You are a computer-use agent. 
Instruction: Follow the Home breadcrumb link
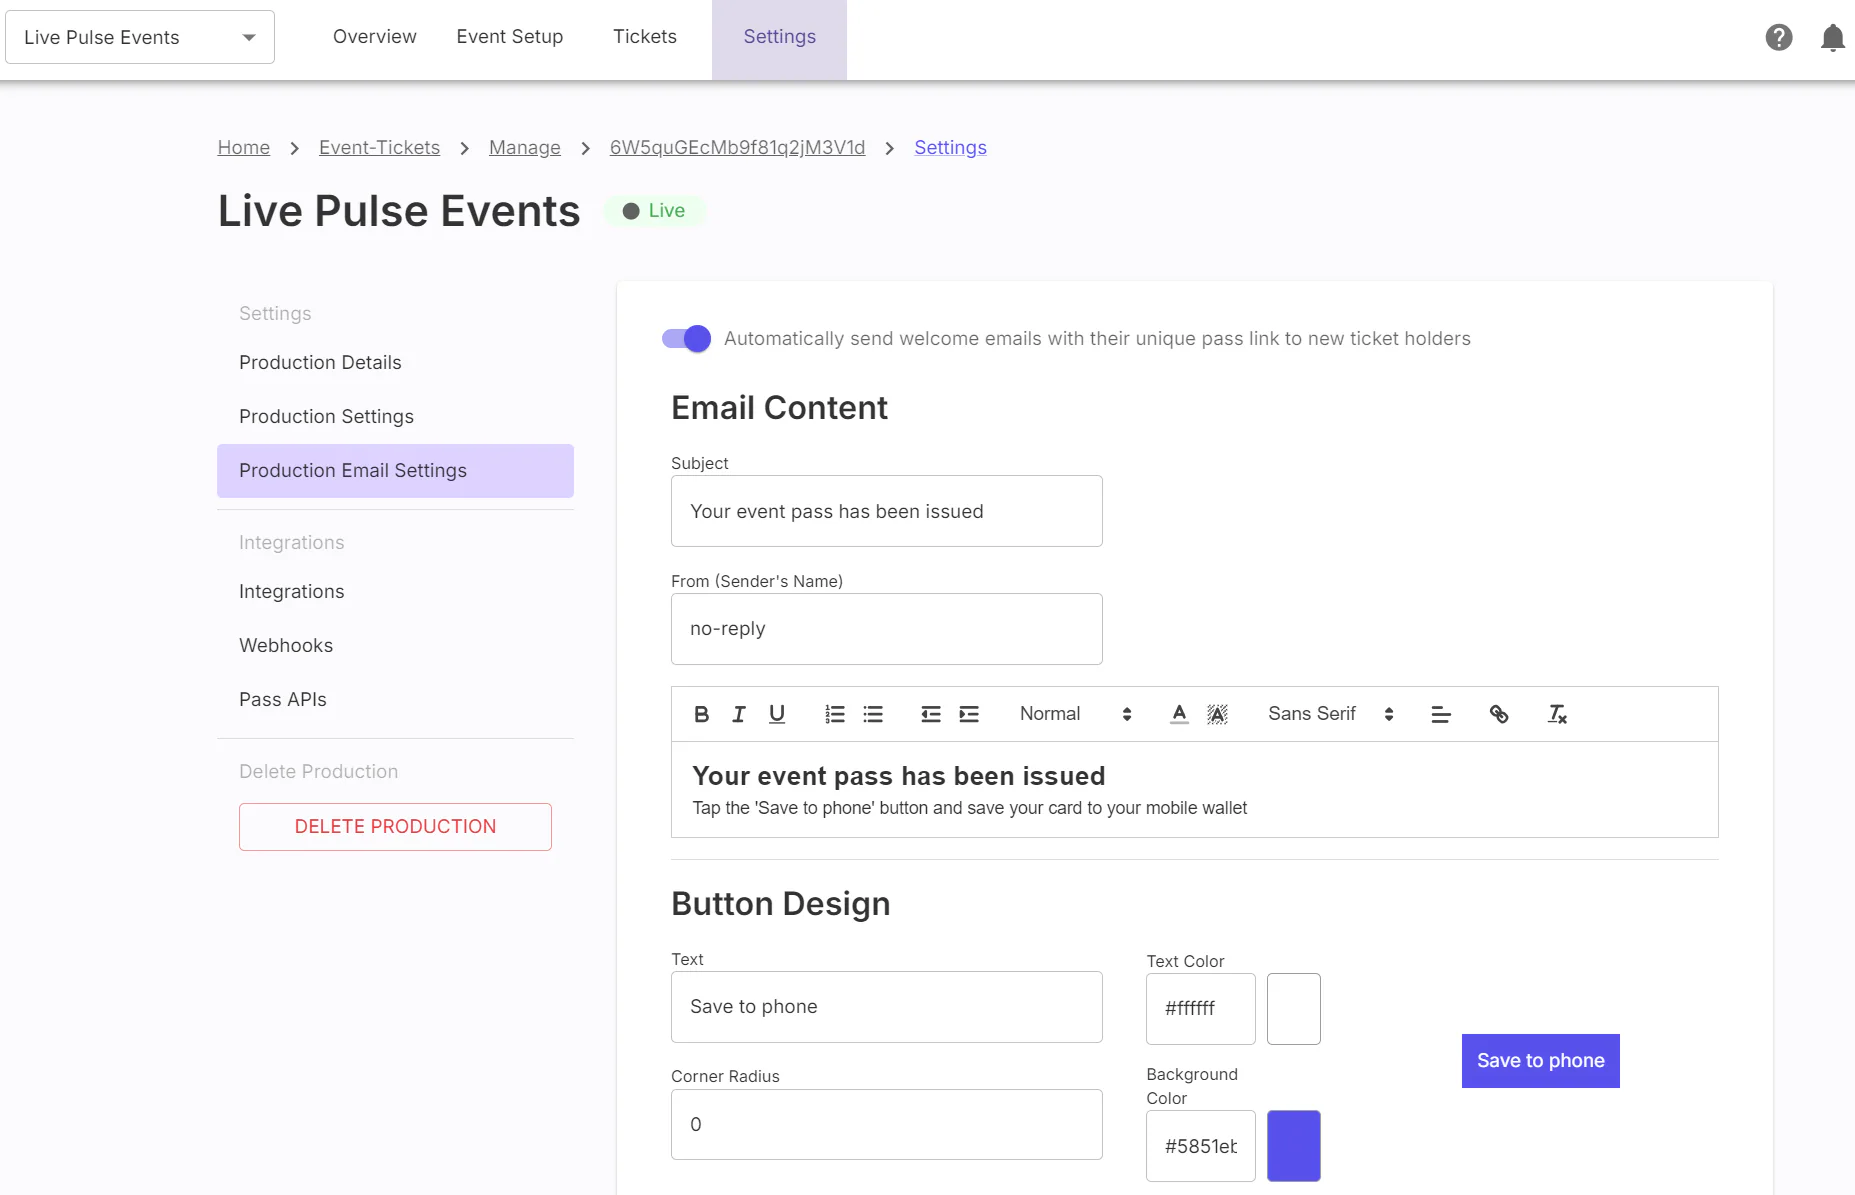(x=244, y=148)
